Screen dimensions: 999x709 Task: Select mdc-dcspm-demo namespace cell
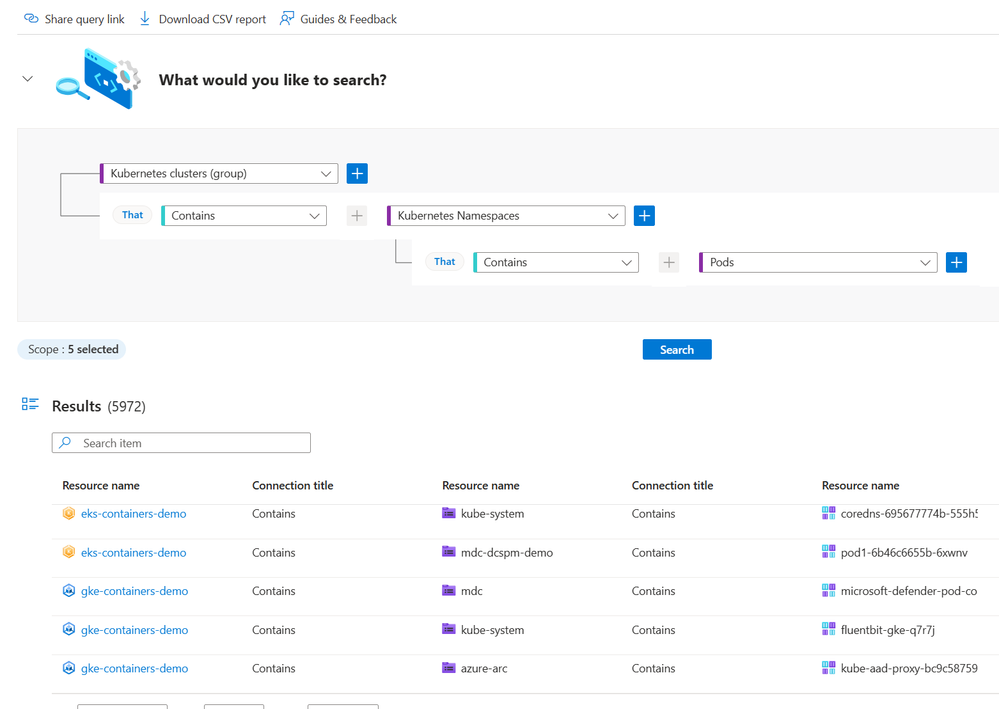(507, 552)
